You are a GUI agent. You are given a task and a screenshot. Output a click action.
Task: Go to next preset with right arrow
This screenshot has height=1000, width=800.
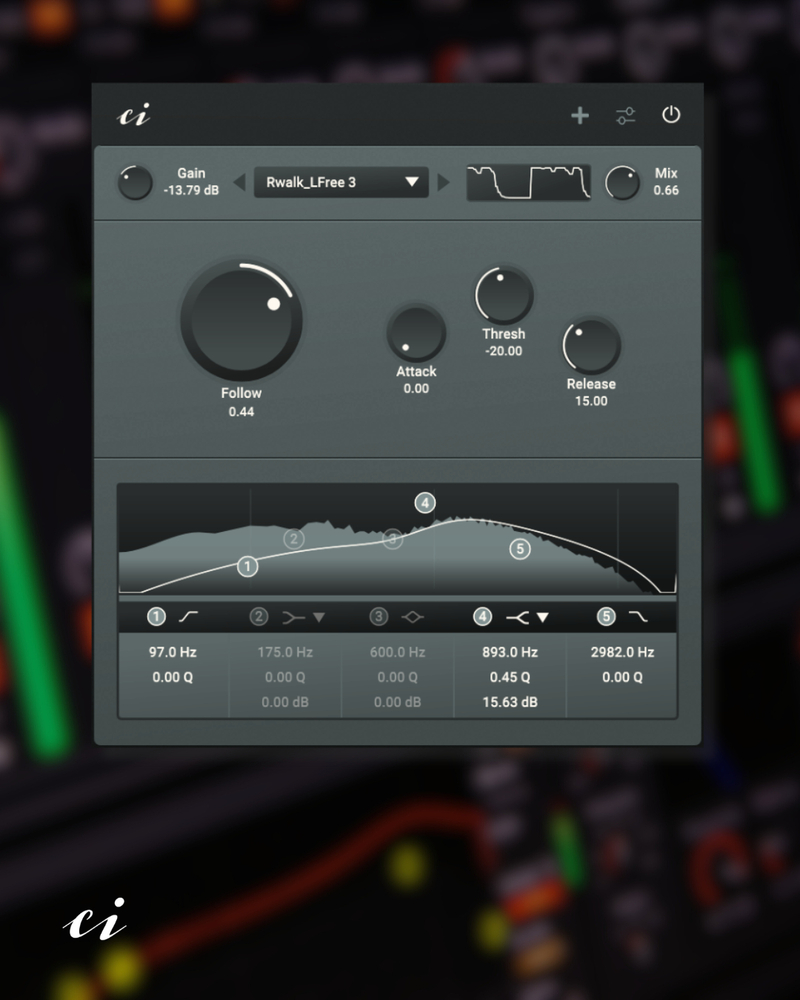click(x=443, y=182)
